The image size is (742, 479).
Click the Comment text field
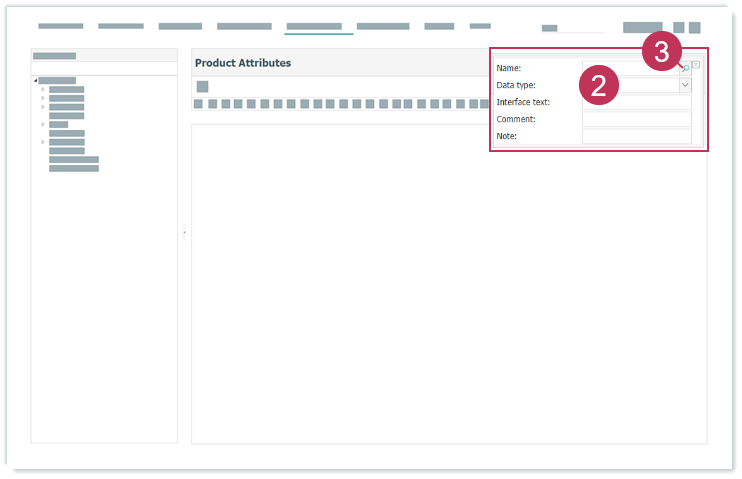click(x=636, y=119)
